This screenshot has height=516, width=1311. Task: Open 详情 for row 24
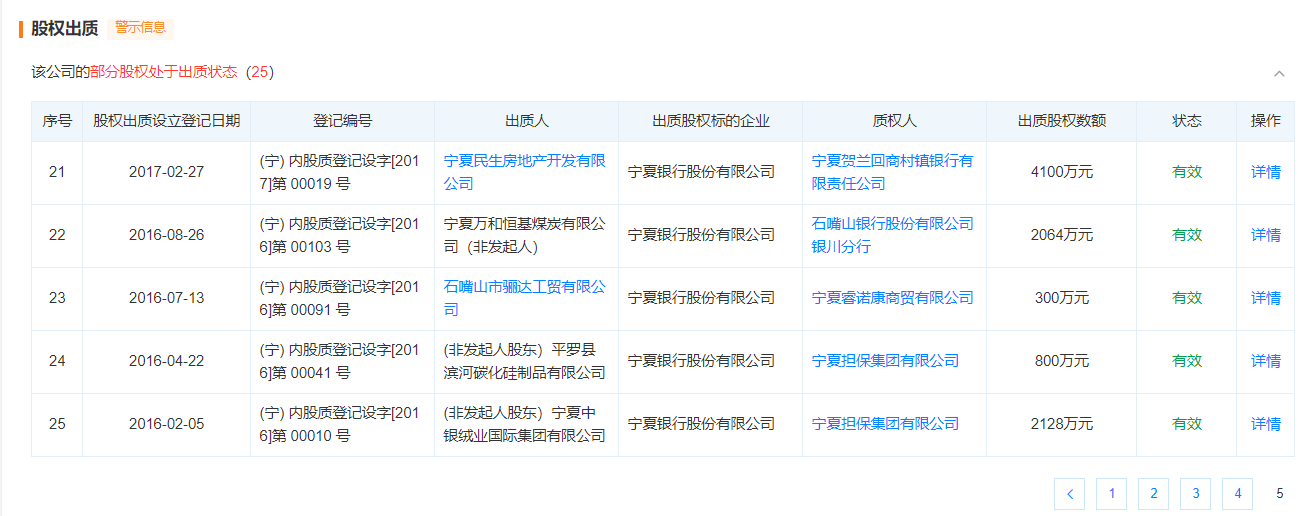tap(1265, 361)
